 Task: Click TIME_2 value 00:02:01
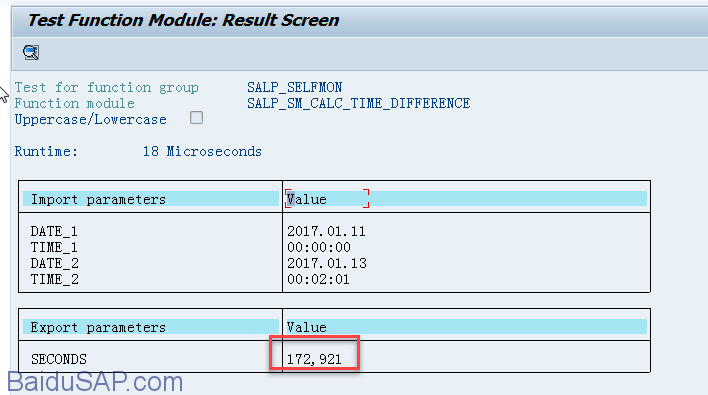[x=318, y=279]
